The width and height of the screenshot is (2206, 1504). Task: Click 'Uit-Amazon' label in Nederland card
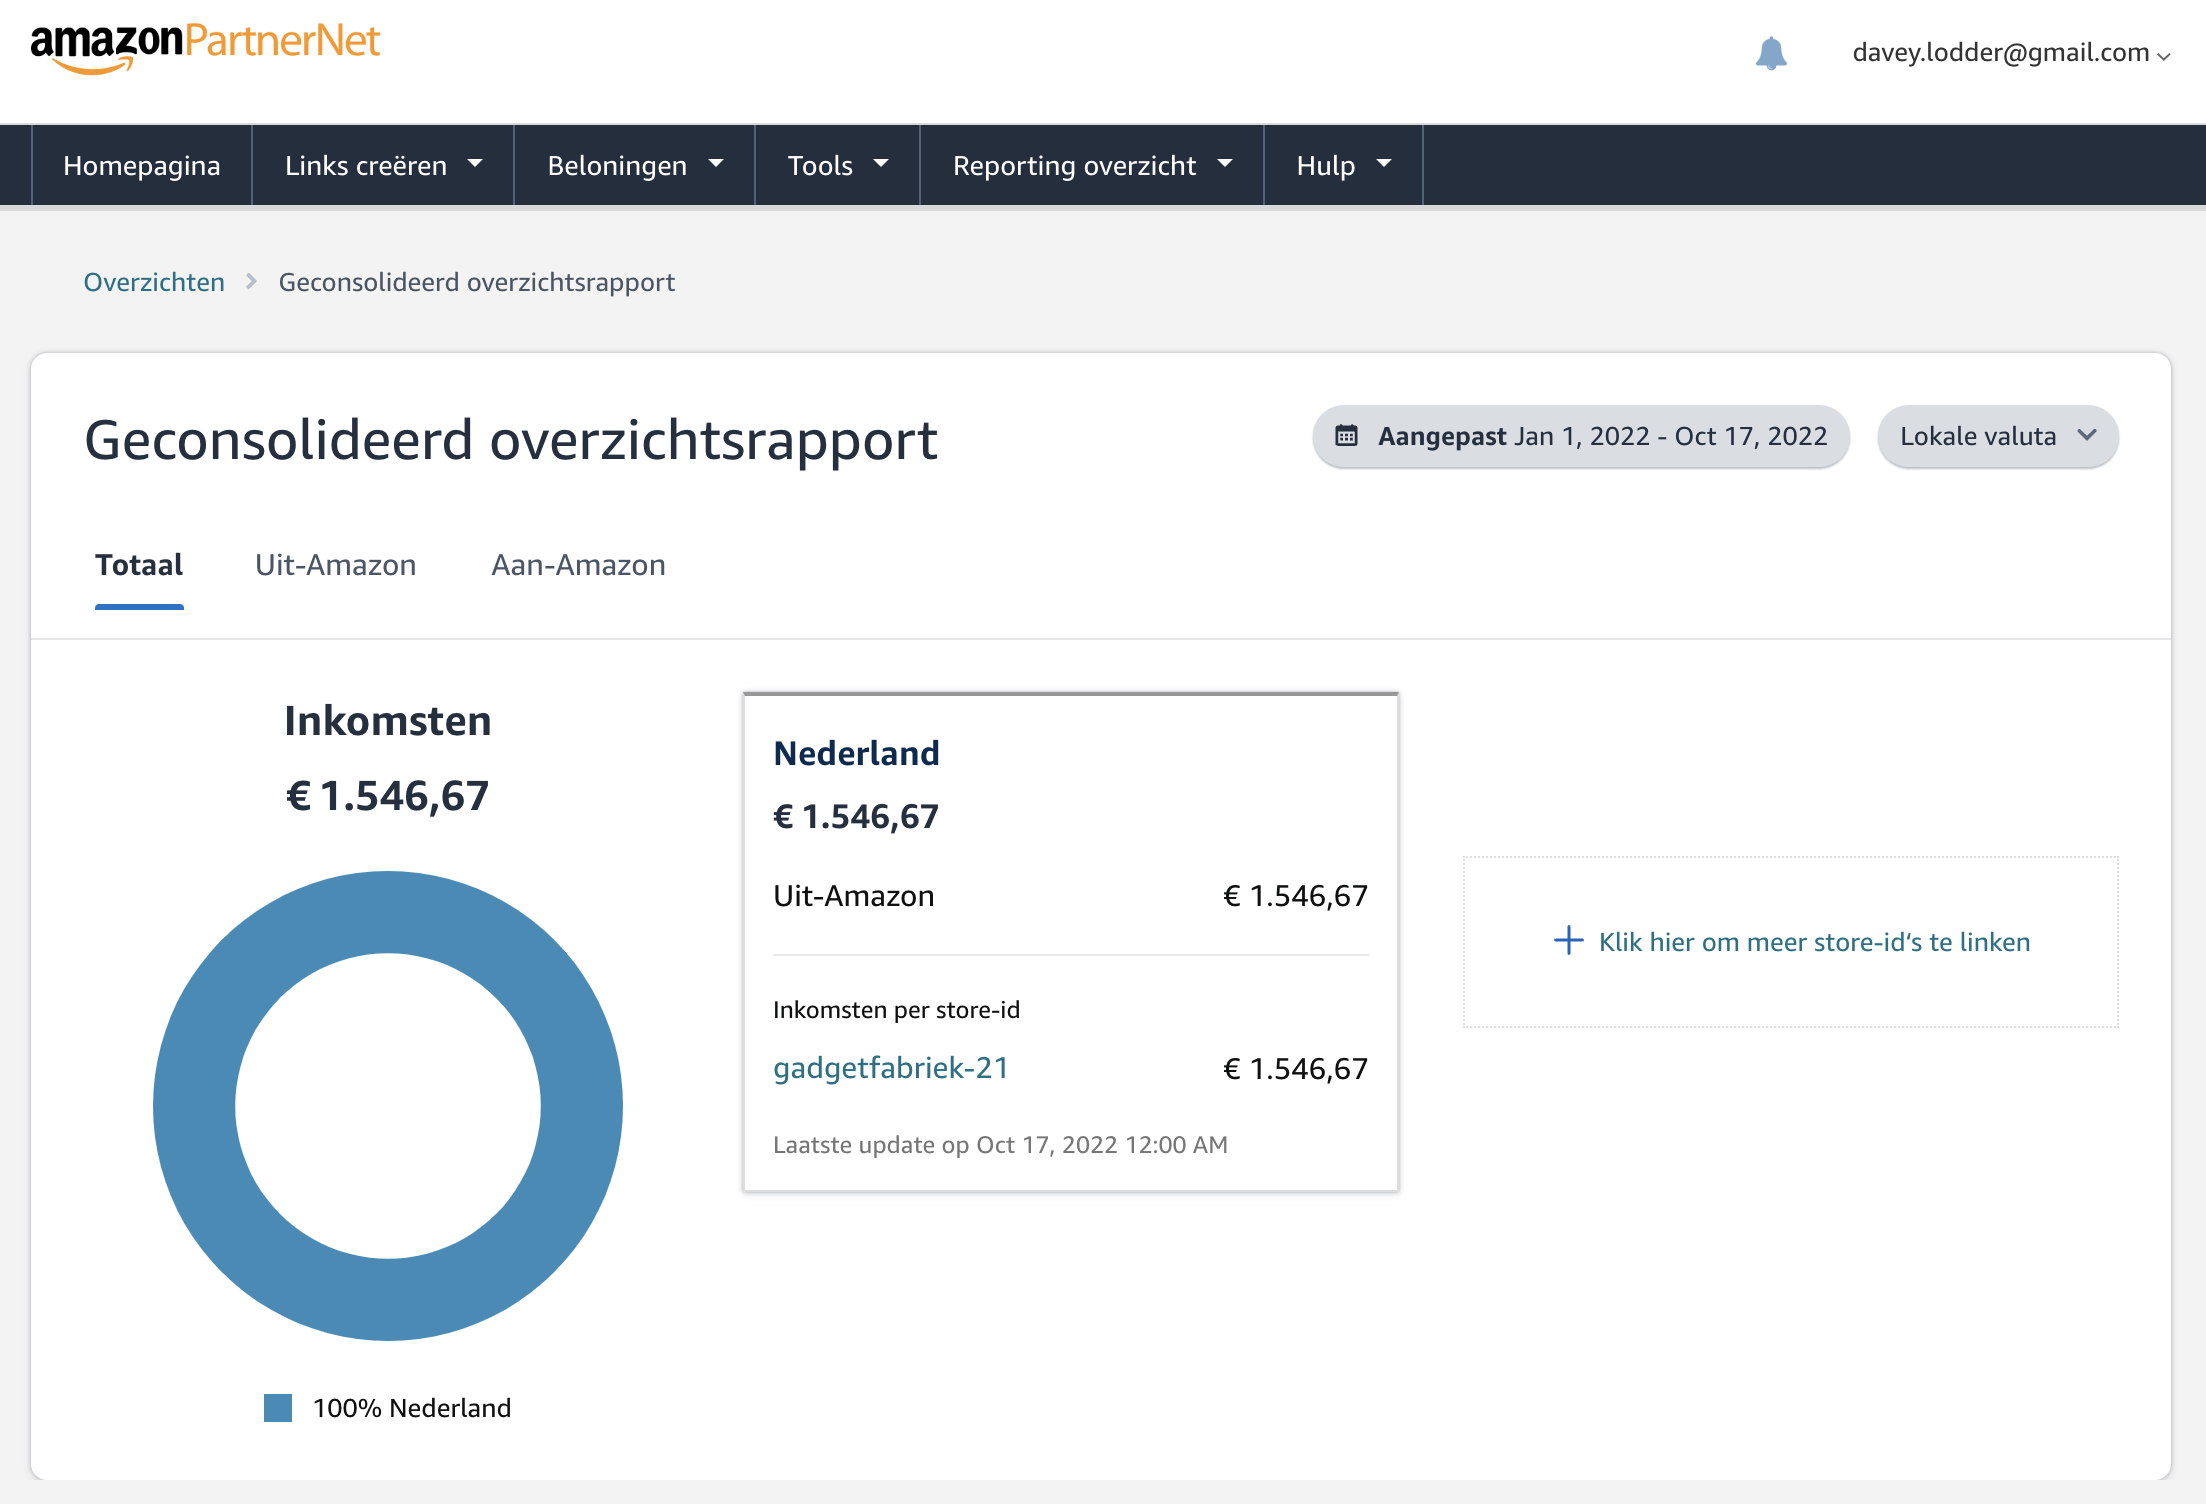click(853, 896)
